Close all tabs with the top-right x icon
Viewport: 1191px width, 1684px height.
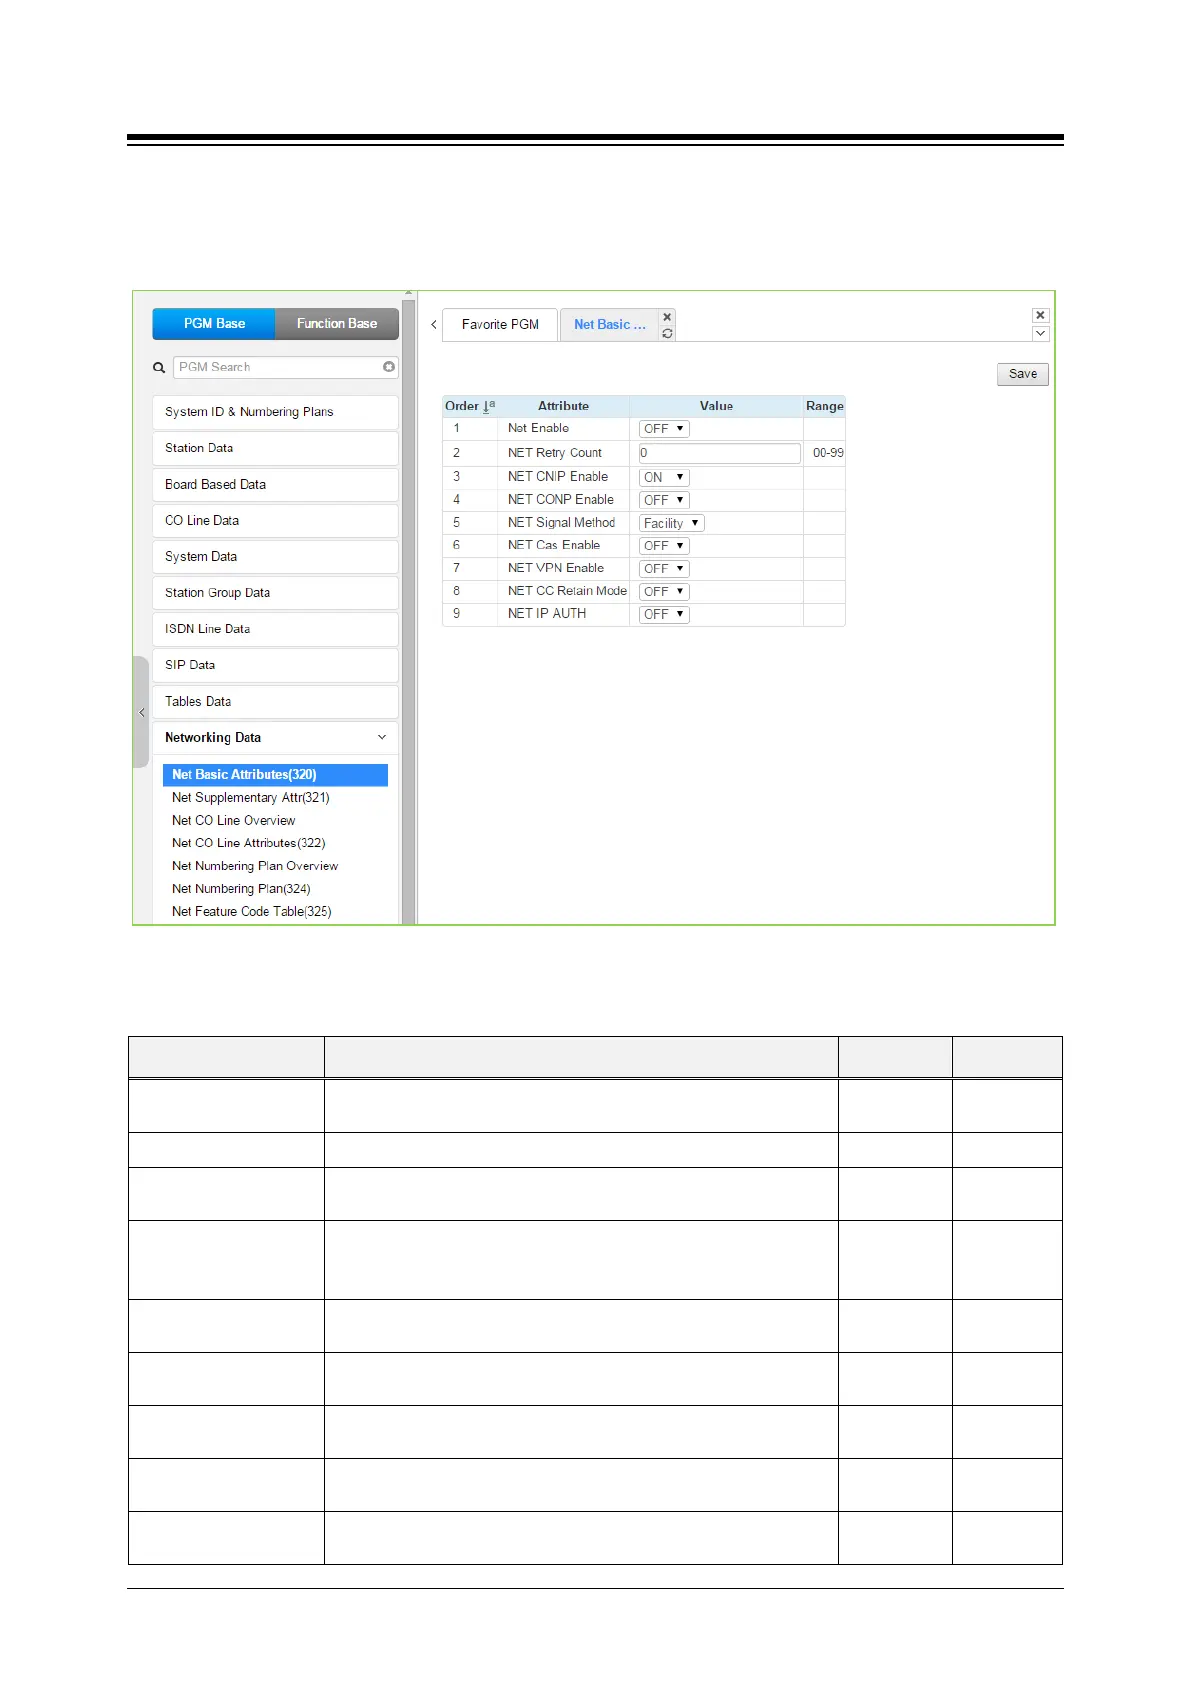tap(1040, 315)
